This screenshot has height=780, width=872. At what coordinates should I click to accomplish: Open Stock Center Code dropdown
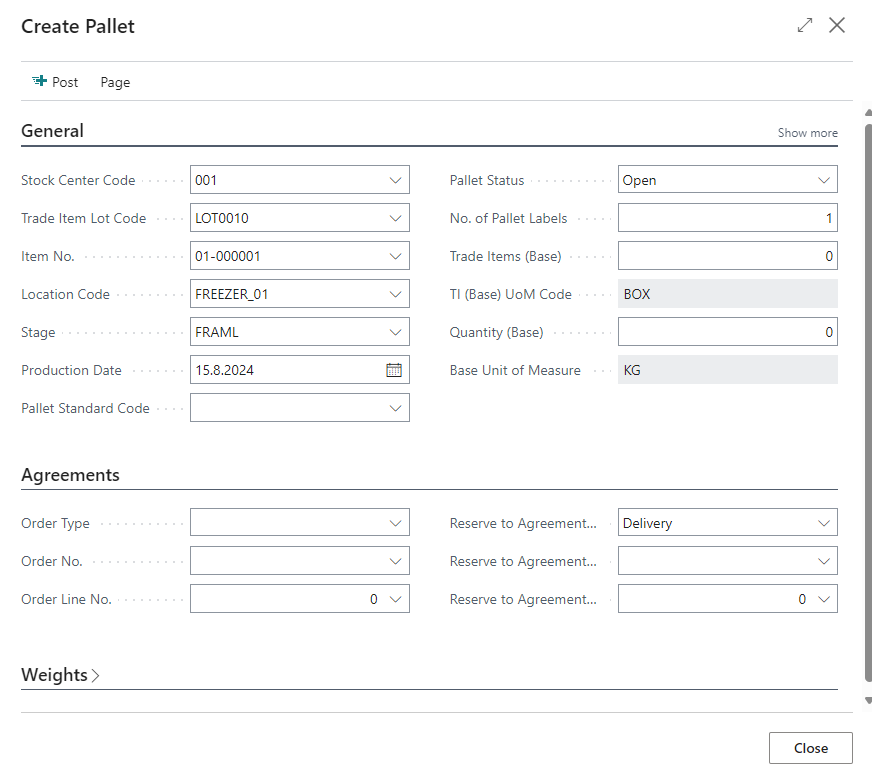click(394, 180)
